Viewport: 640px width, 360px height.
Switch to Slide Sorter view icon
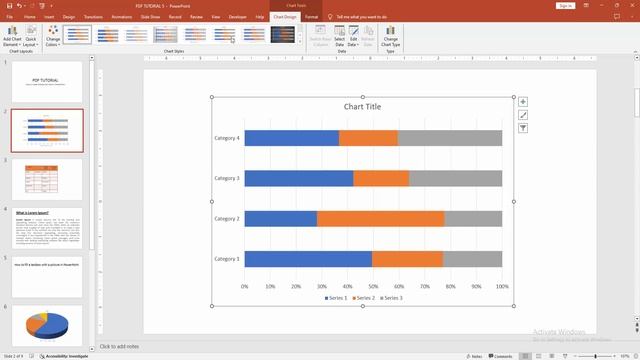tap(538, 356)
